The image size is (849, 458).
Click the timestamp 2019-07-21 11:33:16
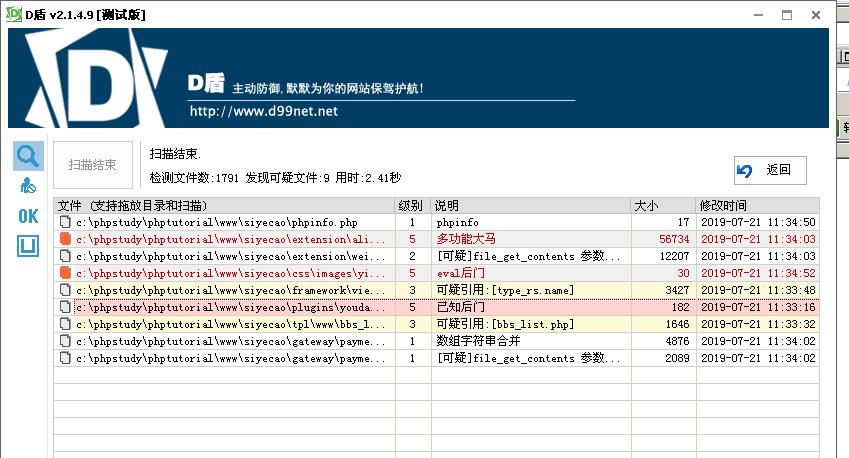click(758, 307)
